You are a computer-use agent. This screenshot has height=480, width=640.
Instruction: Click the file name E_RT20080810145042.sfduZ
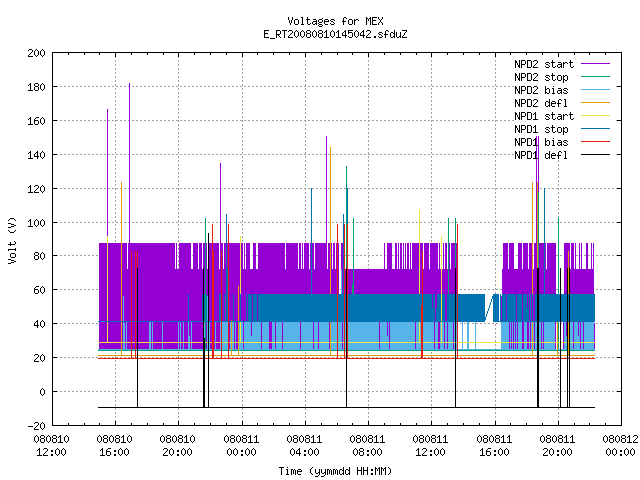335,34
